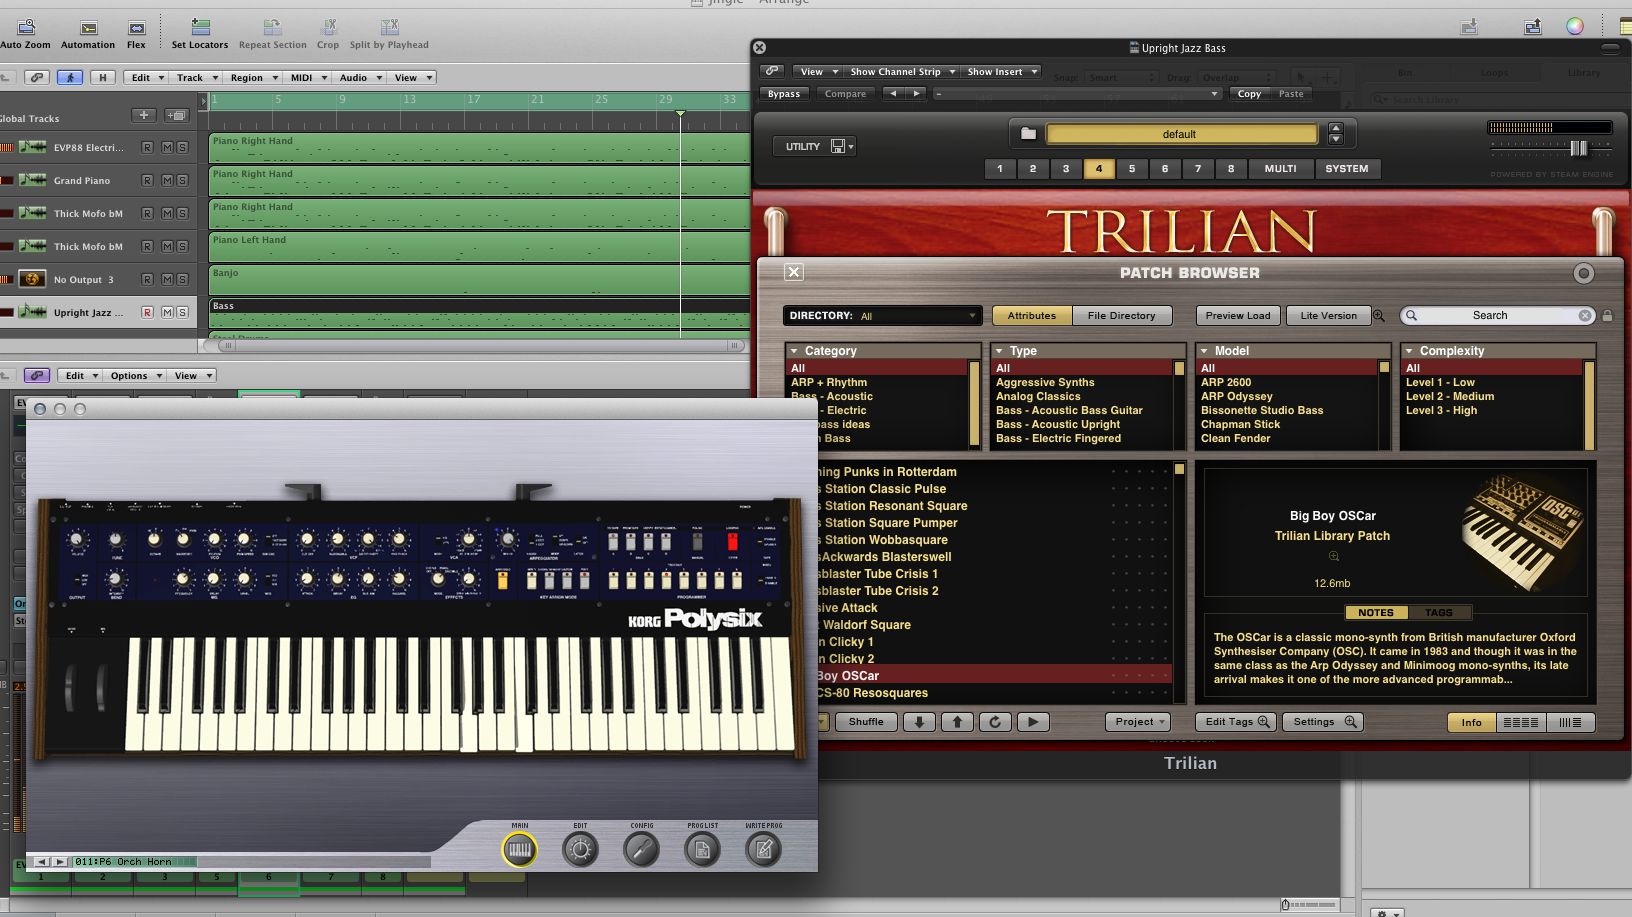Click the Lite Version button
The image size is (1632, 917).
pos(1328,315)
